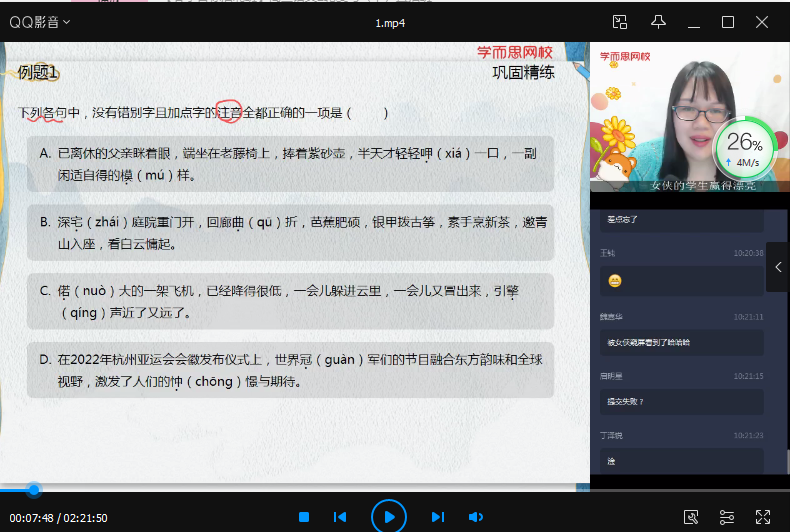This screenshot has height=532, width=790.
Task: Select answer option A in the video
Action: coord(290,164)
